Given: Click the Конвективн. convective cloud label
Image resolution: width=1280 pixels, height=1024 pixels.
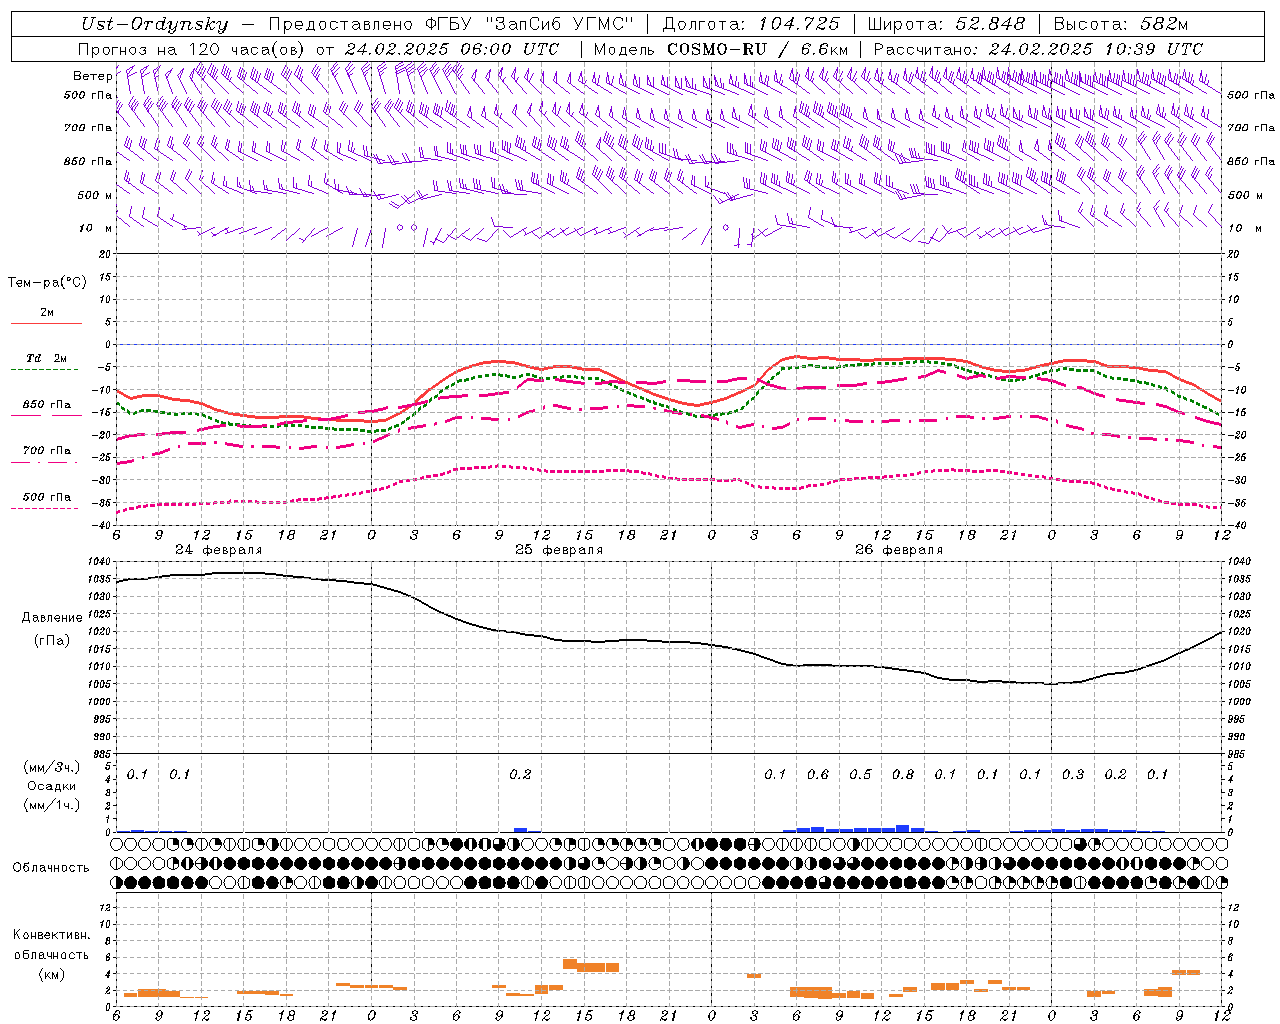Looking at the screenshot, I should (x=51, y=935).
